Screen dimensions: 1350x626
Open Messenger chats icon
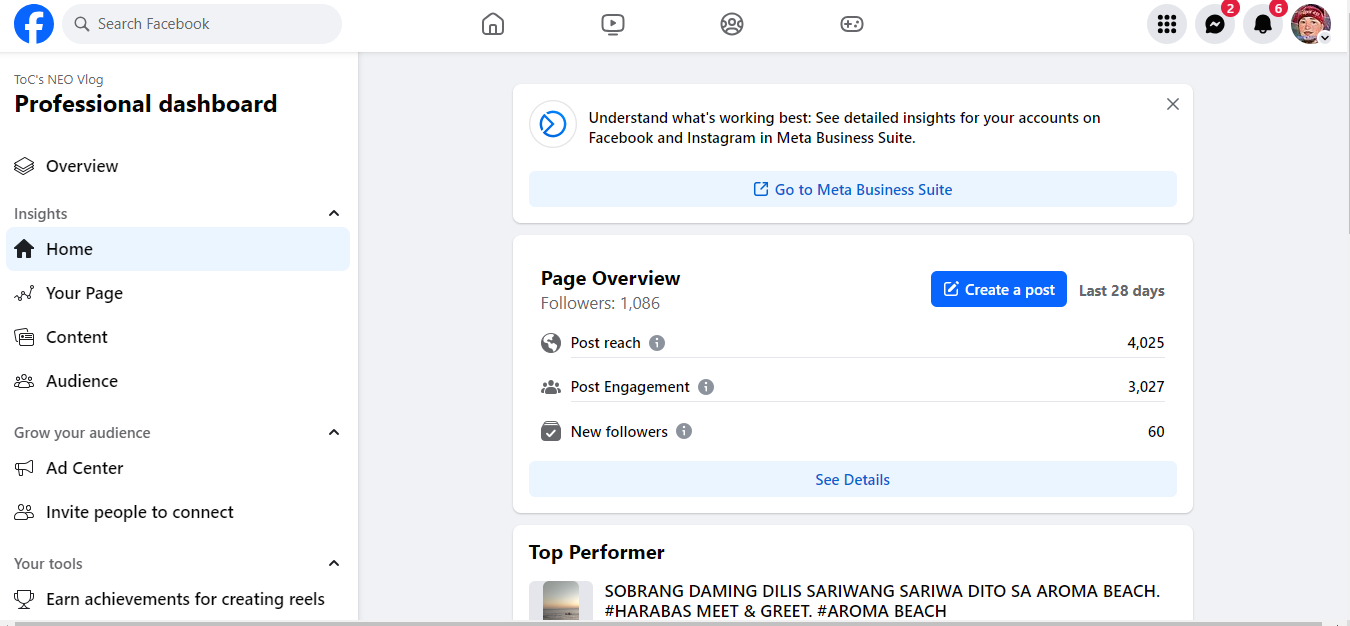tap(1215, 25)
